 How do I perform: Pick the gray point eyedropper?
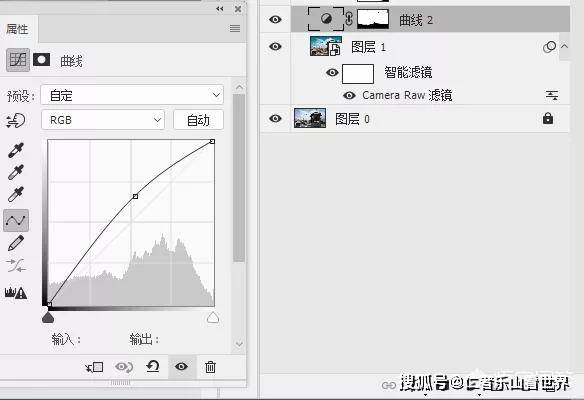[16, 172]
